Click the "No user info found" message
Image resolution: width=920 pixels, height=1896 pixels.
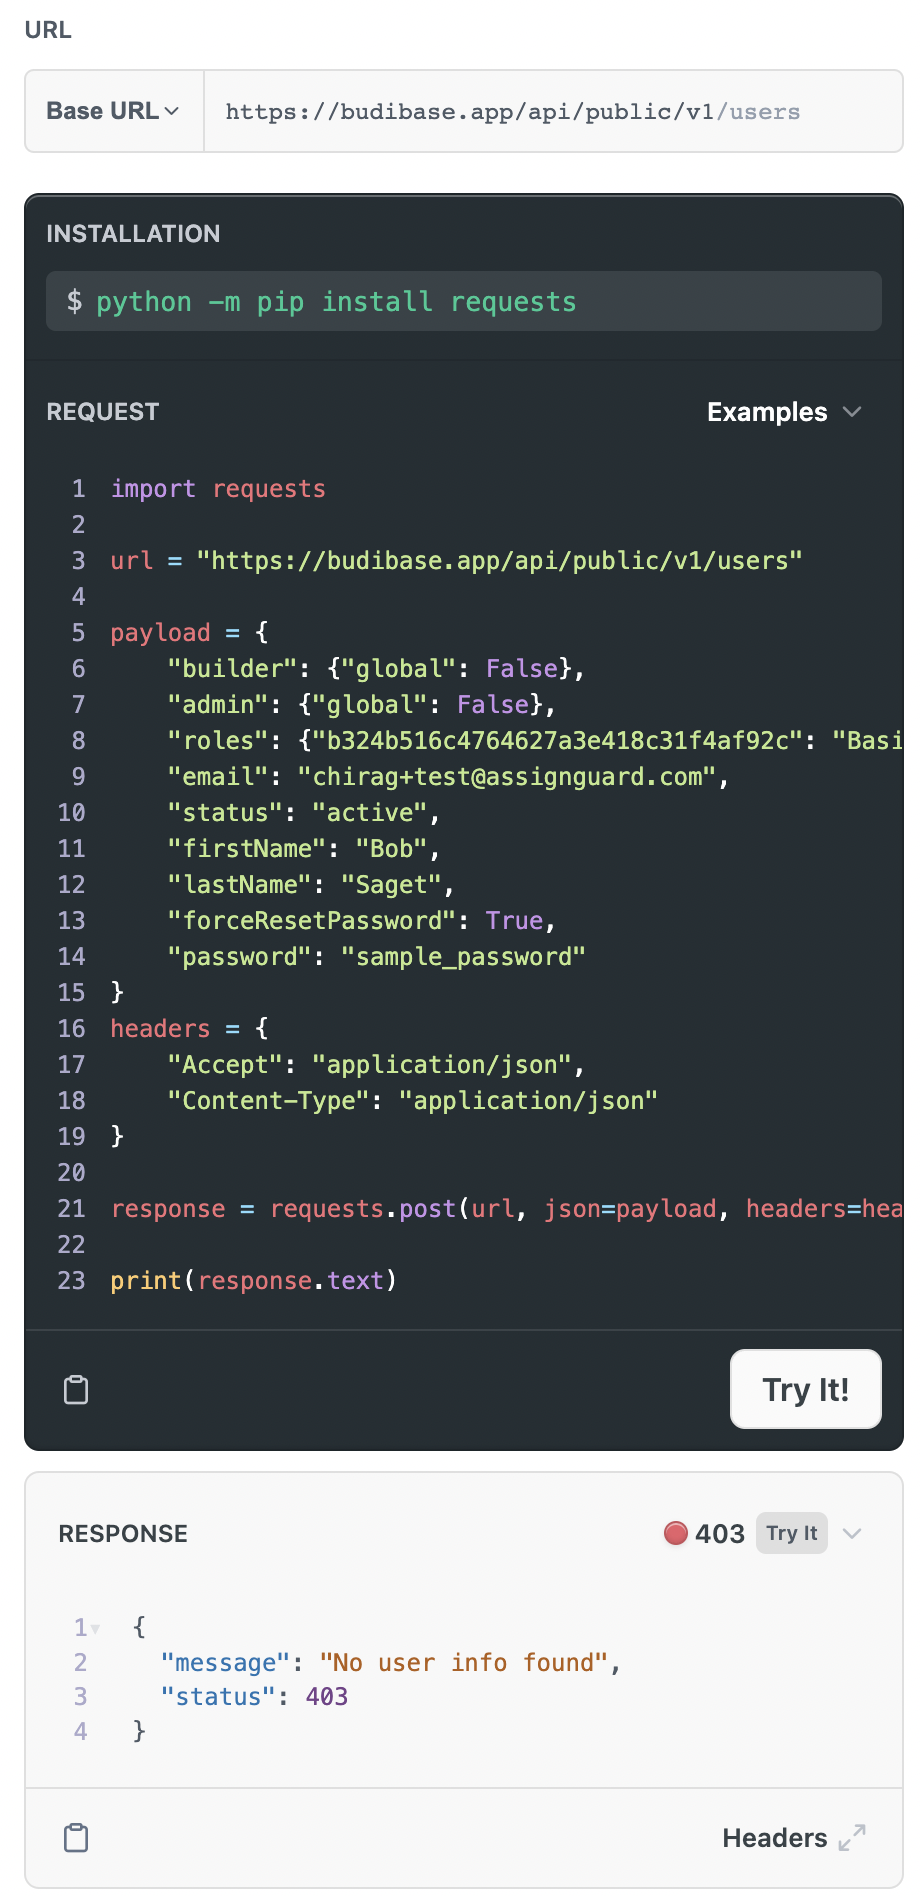click(464, 1663)
